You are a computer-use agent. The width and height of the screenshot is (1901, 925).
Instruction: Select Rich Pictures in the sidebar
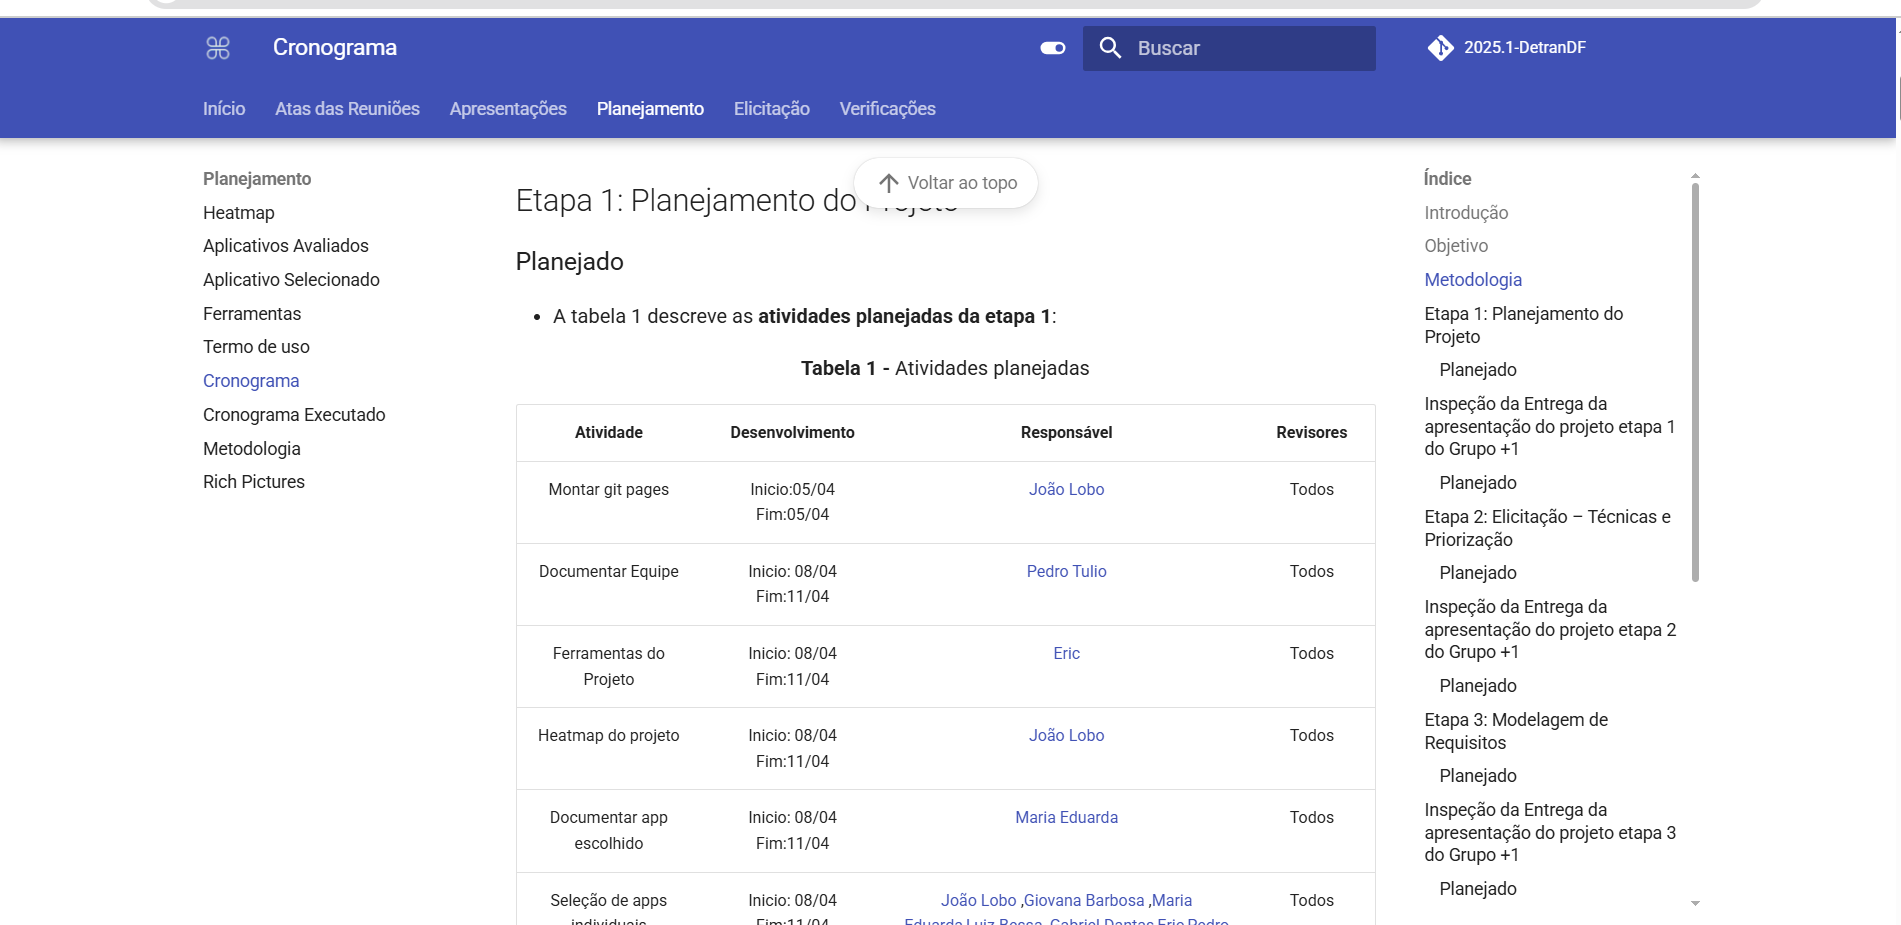(254, 482)
